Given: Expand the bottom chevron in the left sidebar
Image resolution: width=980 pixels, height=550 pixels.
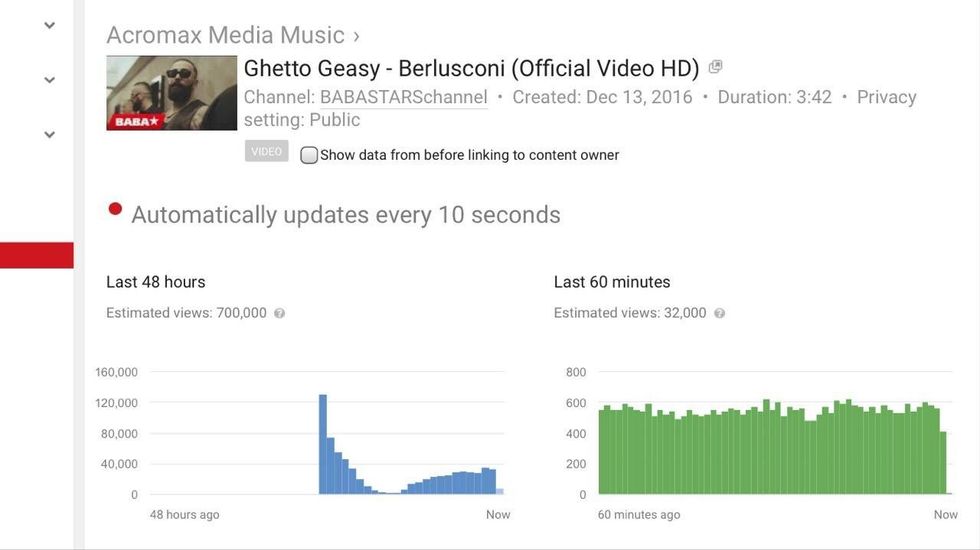Looking at the screenshot, I should (49, 135).
